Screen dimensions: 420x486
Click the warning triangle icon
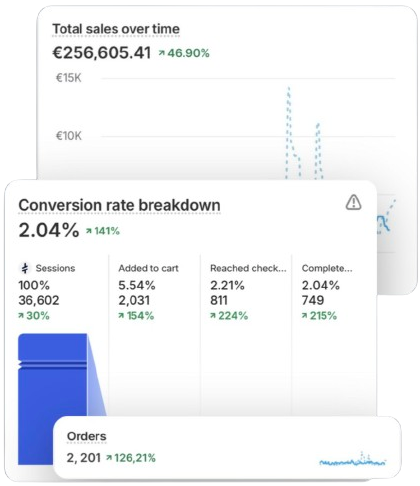[353, 202]
